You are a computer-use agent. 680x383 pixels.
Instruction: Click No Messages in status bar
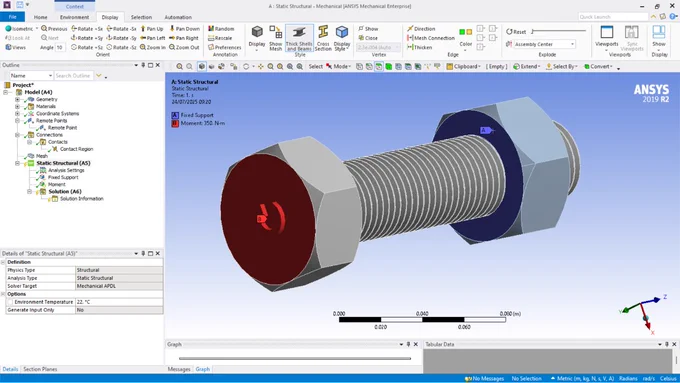tap(484, 379)
